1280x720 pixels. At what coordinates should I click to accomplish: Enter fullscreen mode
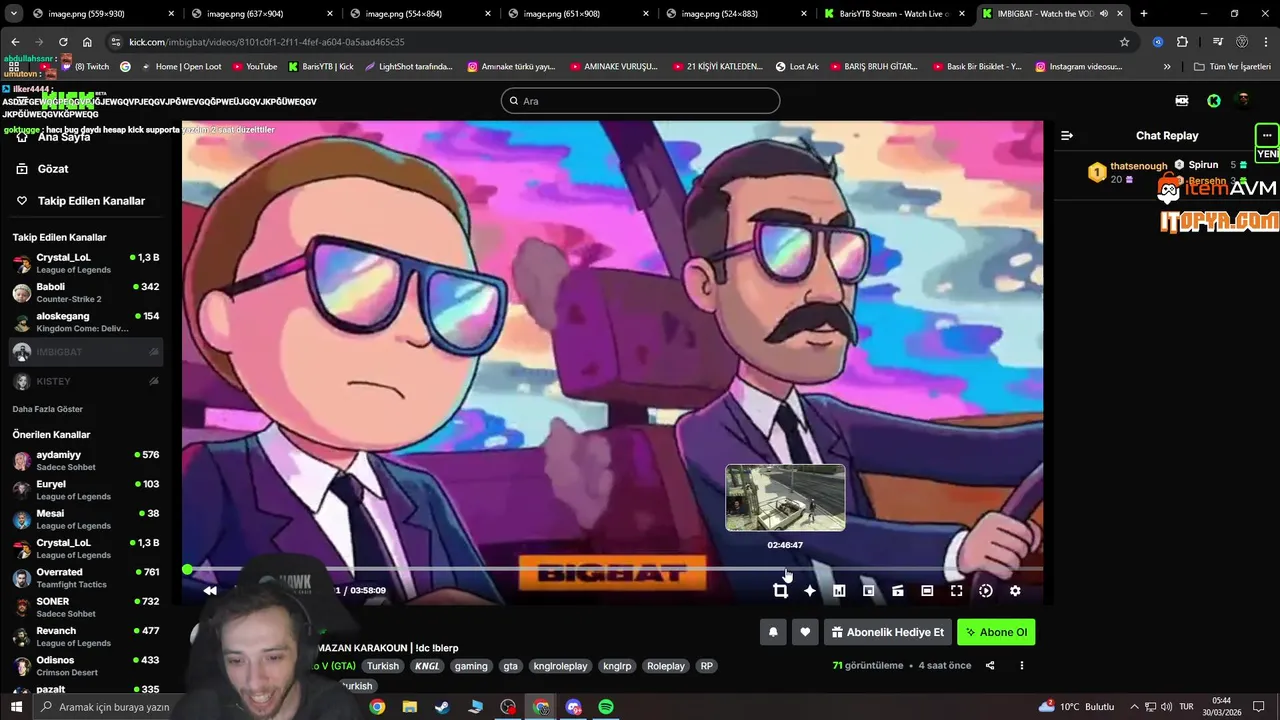pyautogui.click(x=956, y=591)
